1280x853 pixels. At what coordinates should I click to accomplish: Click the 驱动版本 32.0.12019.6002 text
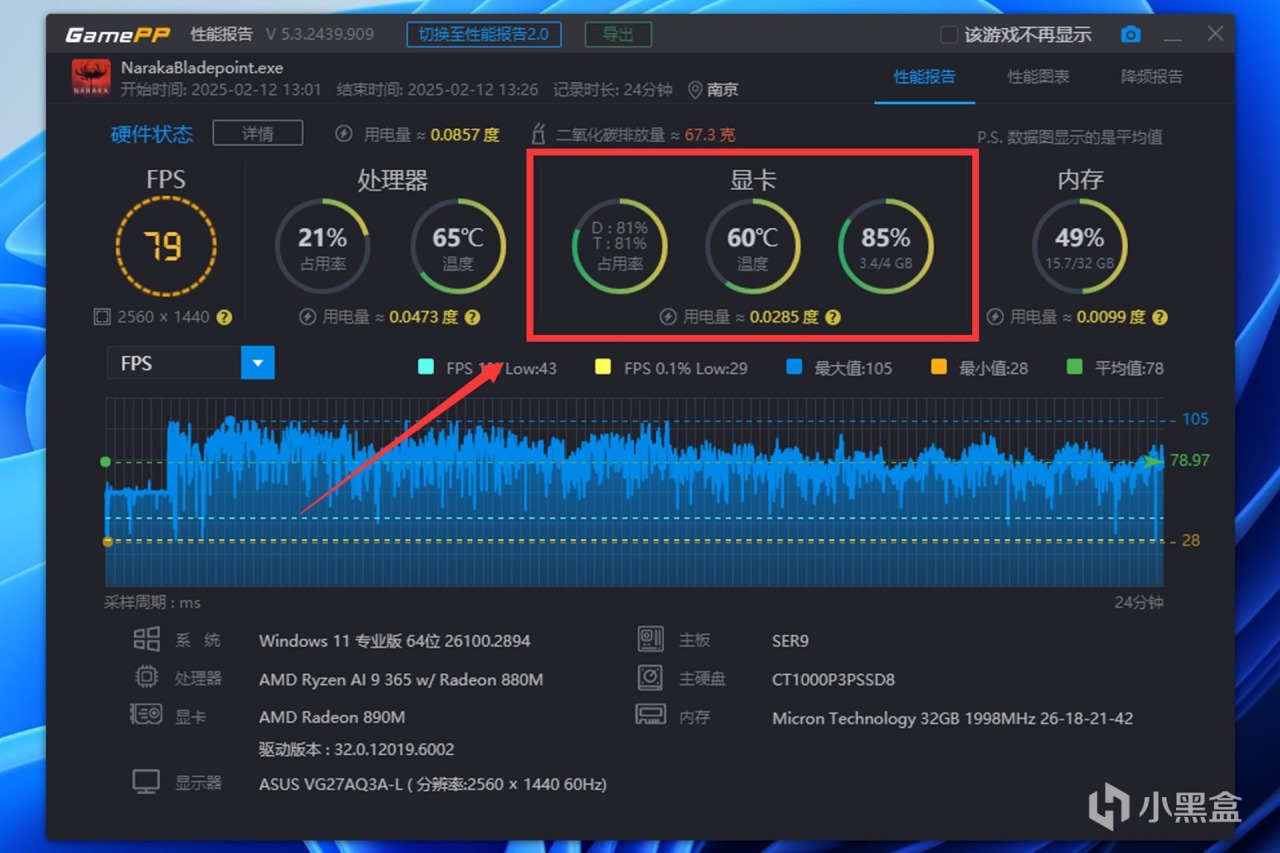tap(357, 749)
